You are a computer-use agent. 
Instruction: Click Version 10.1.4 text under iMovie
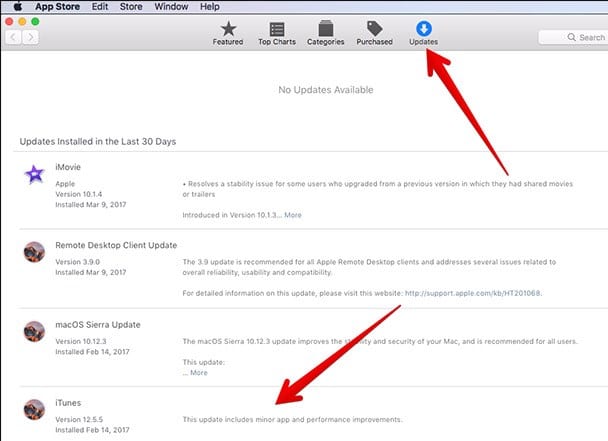(79, 194)
